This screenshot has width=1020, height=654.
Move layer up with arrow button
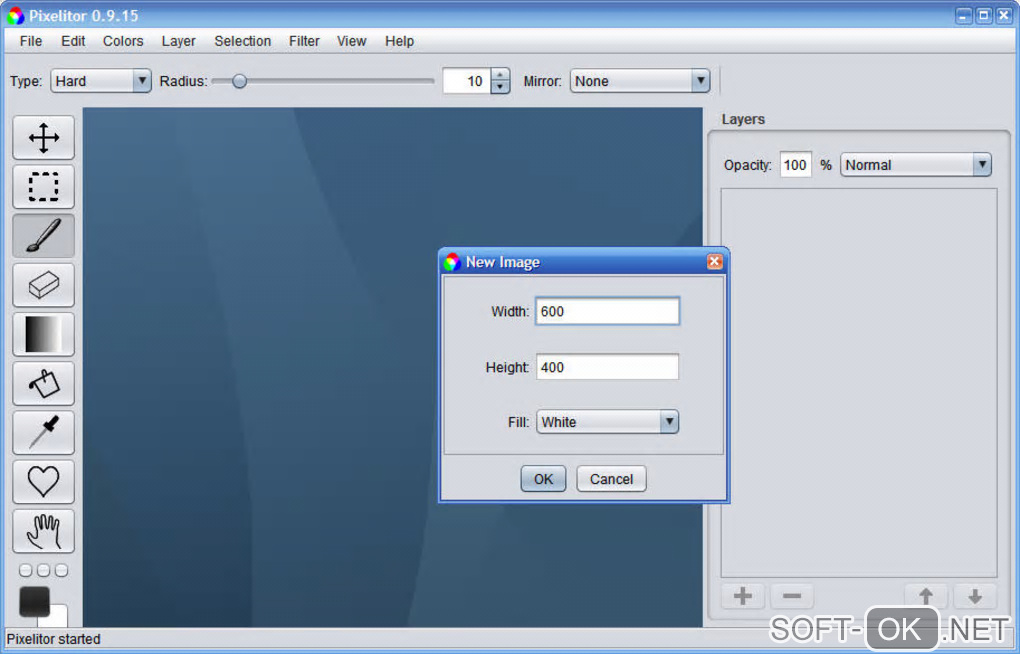tap(926, 596)
